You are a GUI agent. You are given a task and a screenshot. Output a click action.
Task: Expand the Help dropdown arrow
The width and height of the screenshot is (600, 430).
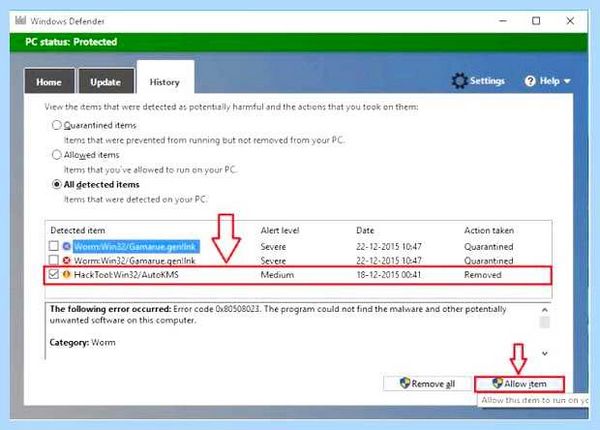tap(567, 81)
